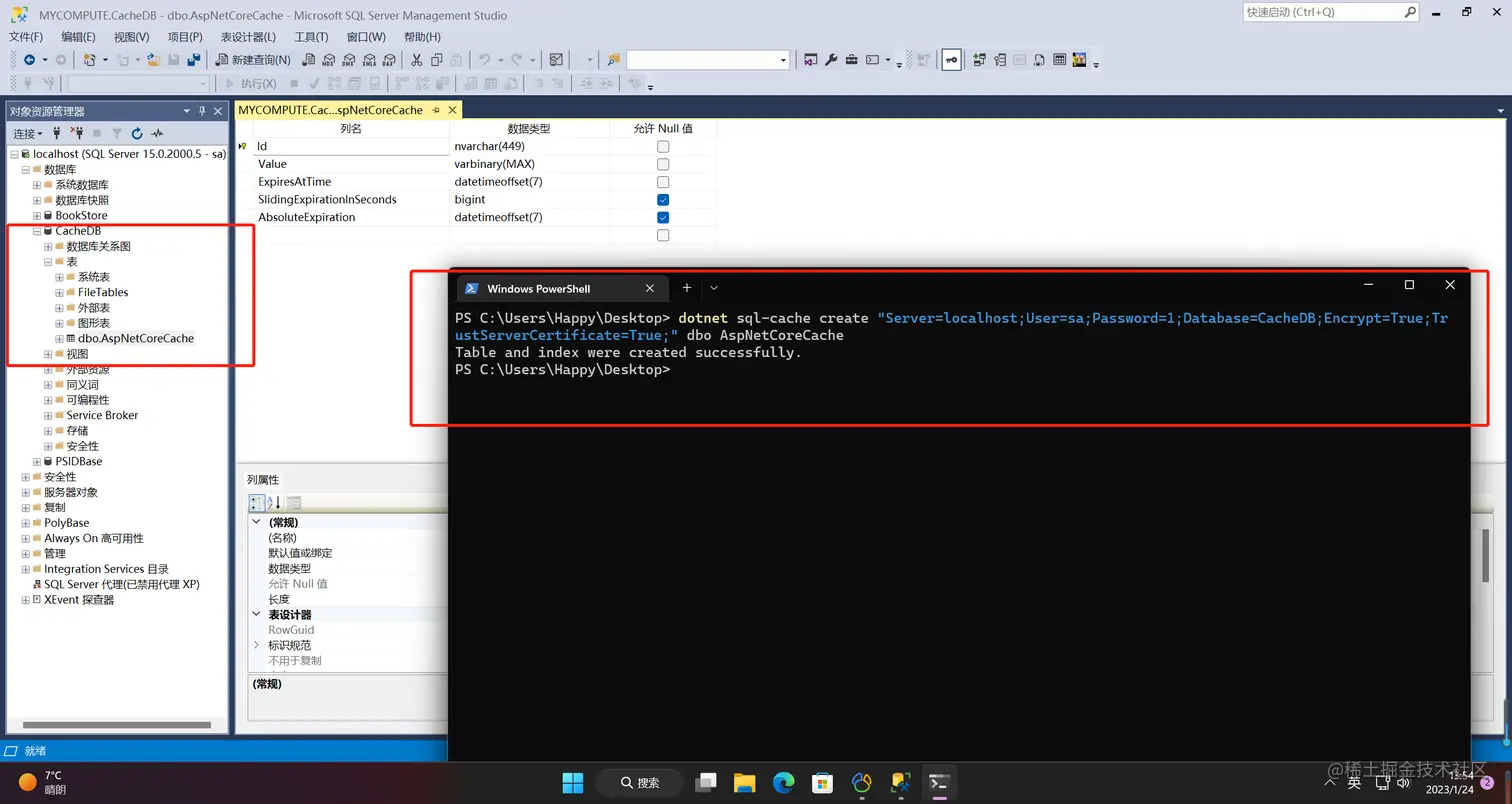Image resolution: width=1512 pixels, height=804 pixels.
Task: Toggle Allow Null checkbox for Value column
Action: pos(663,164)
